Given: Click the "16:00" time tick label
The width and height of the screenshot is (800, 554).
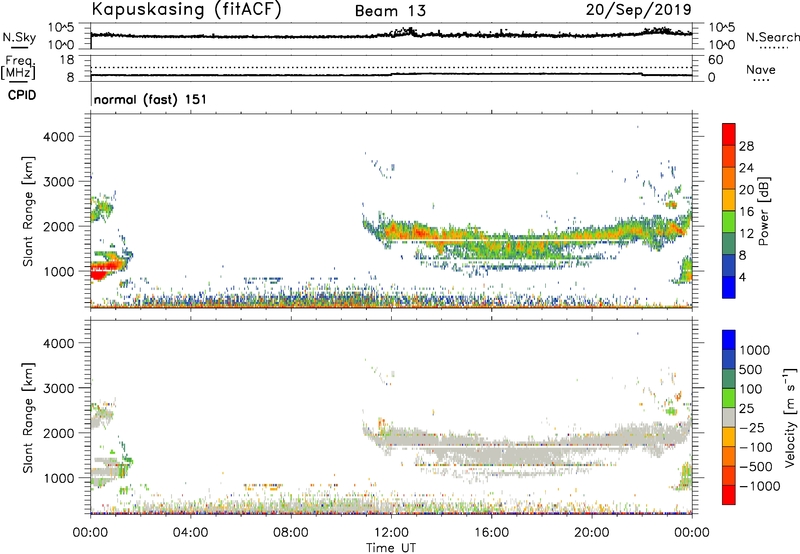Looking at the screenshot, I should [491, 533].
